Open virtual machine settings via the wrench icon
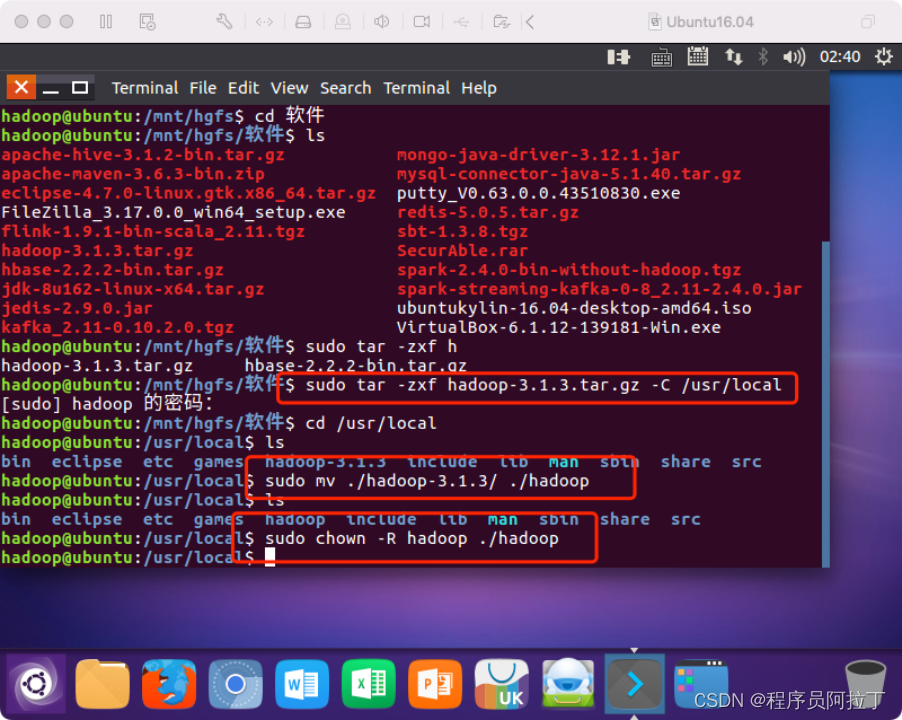The height and width of the screenshot is (720, 902). pos(224,21)
